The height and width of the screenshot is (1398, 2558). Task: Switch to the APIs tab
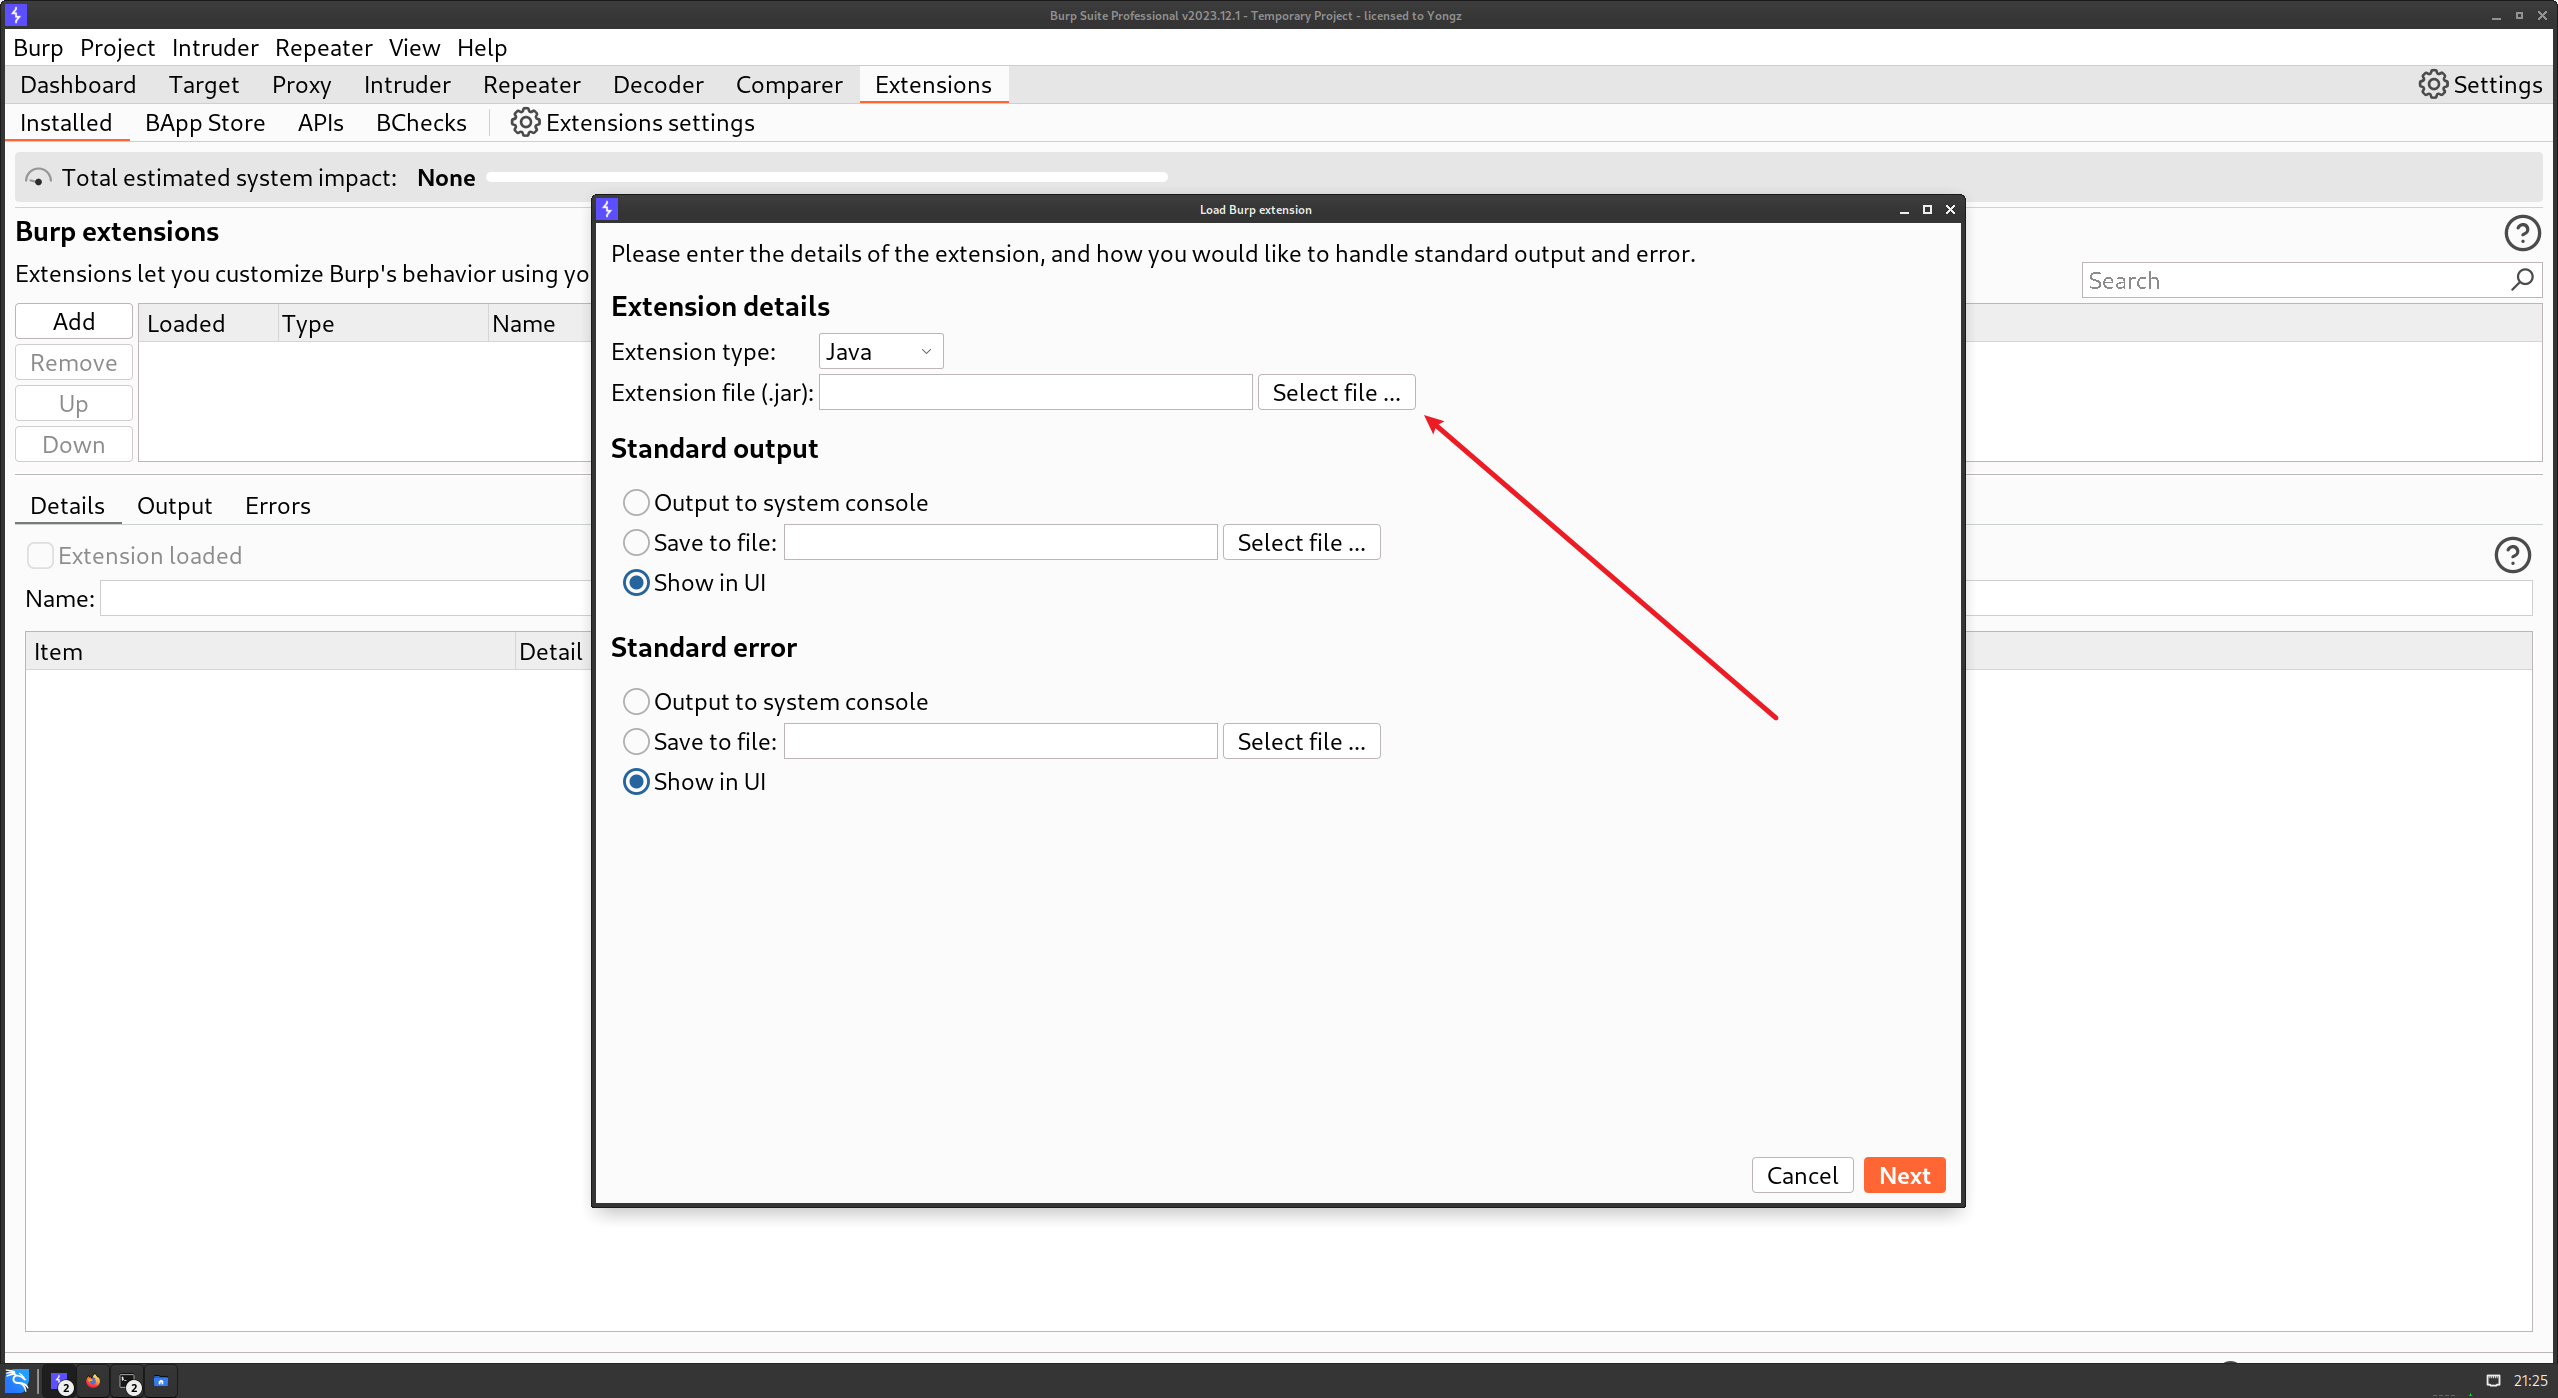(318, 122)
